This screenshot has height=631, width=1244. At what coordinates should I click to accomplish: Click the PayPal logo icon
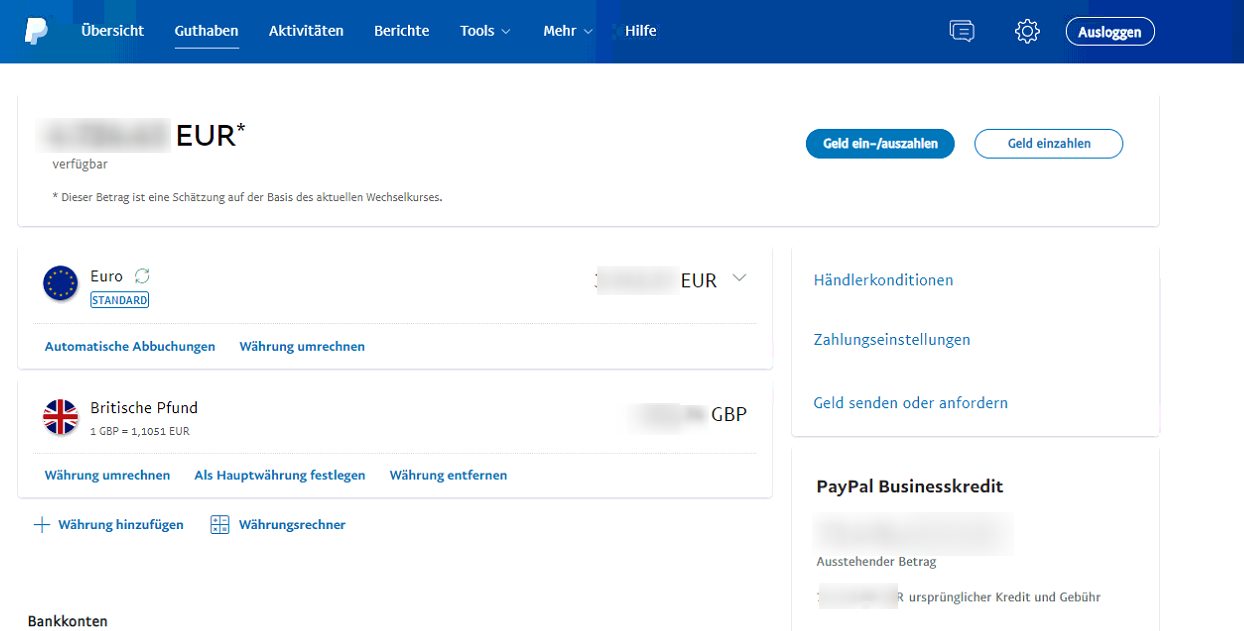click(x=36, y=31)
